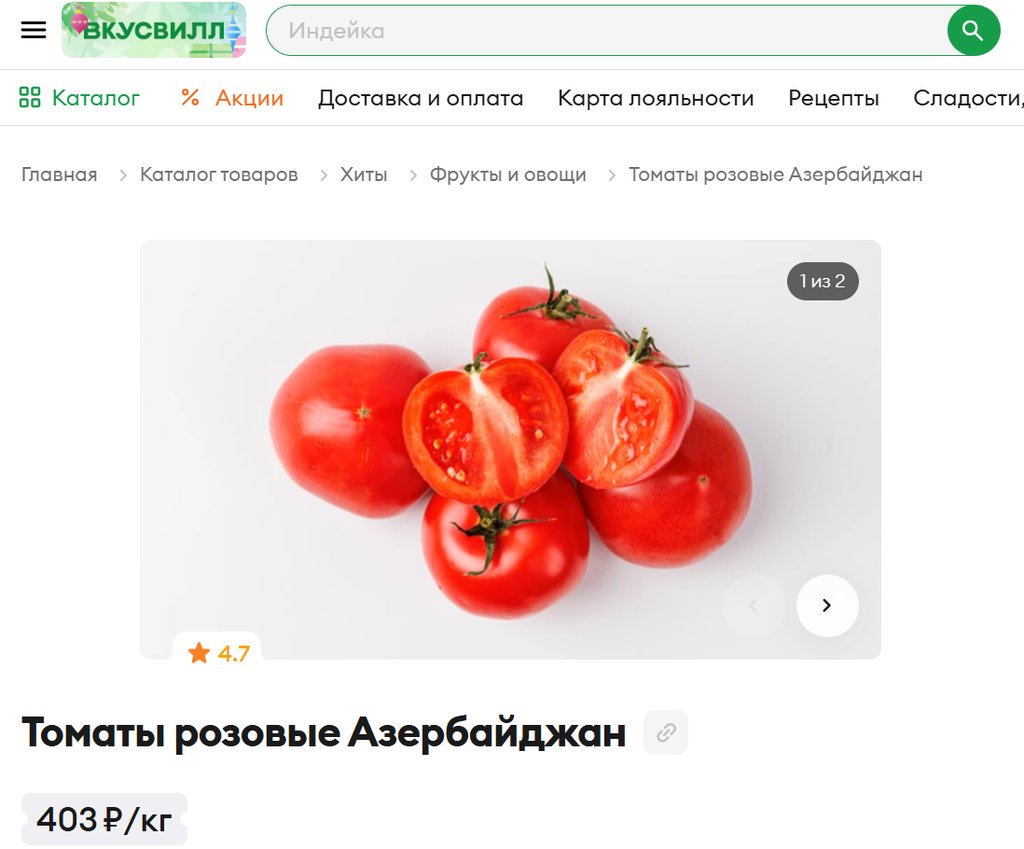Go to Рецепты section

pyautogui.click(x=833, y=98)
